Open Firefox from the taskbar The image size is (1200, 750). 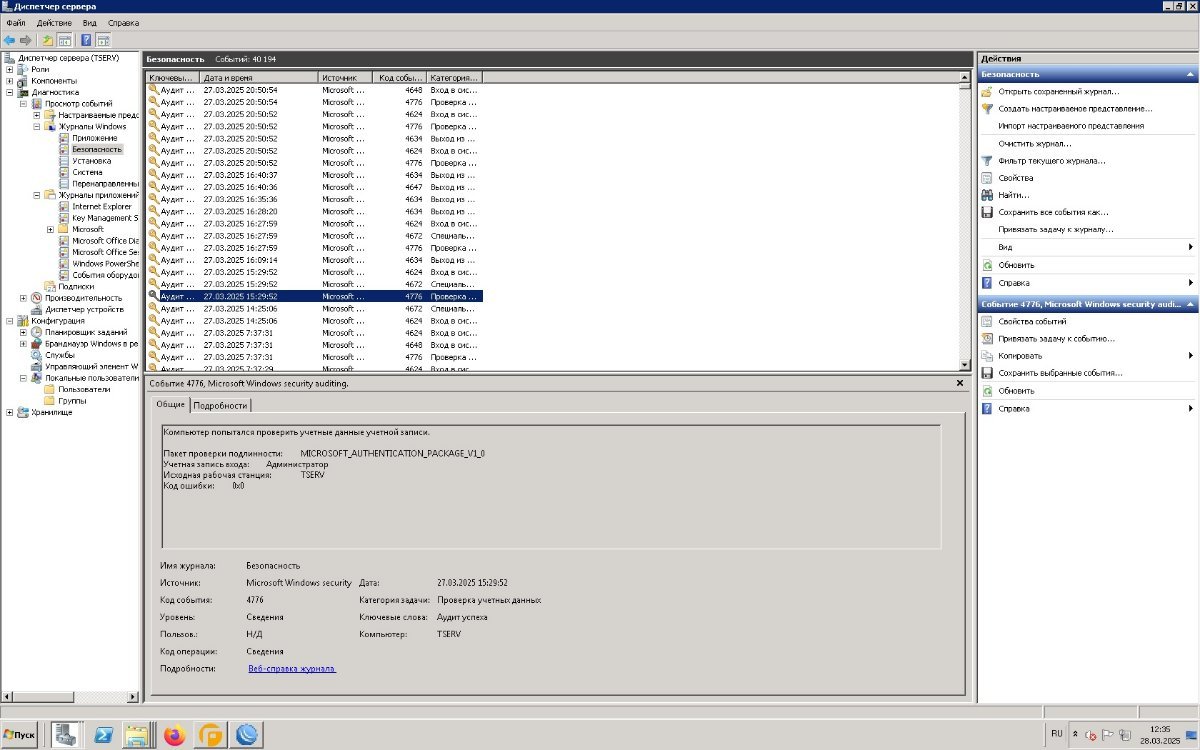(x=175, y=735)
